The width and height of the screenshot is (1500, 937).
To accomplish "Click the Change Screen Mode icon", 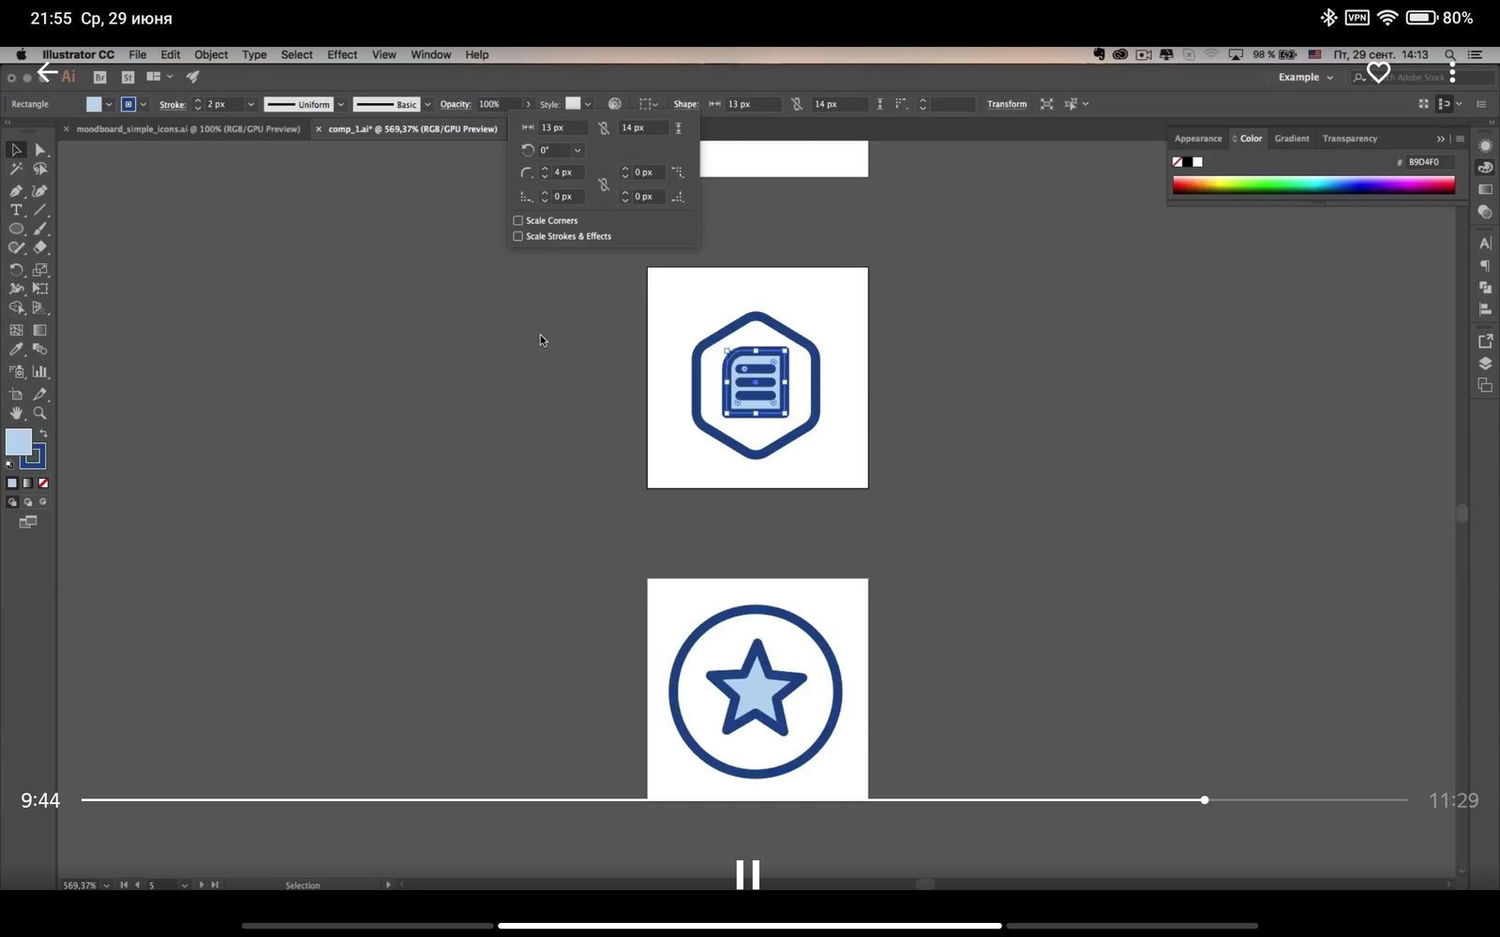I will (x=28, y=522).
